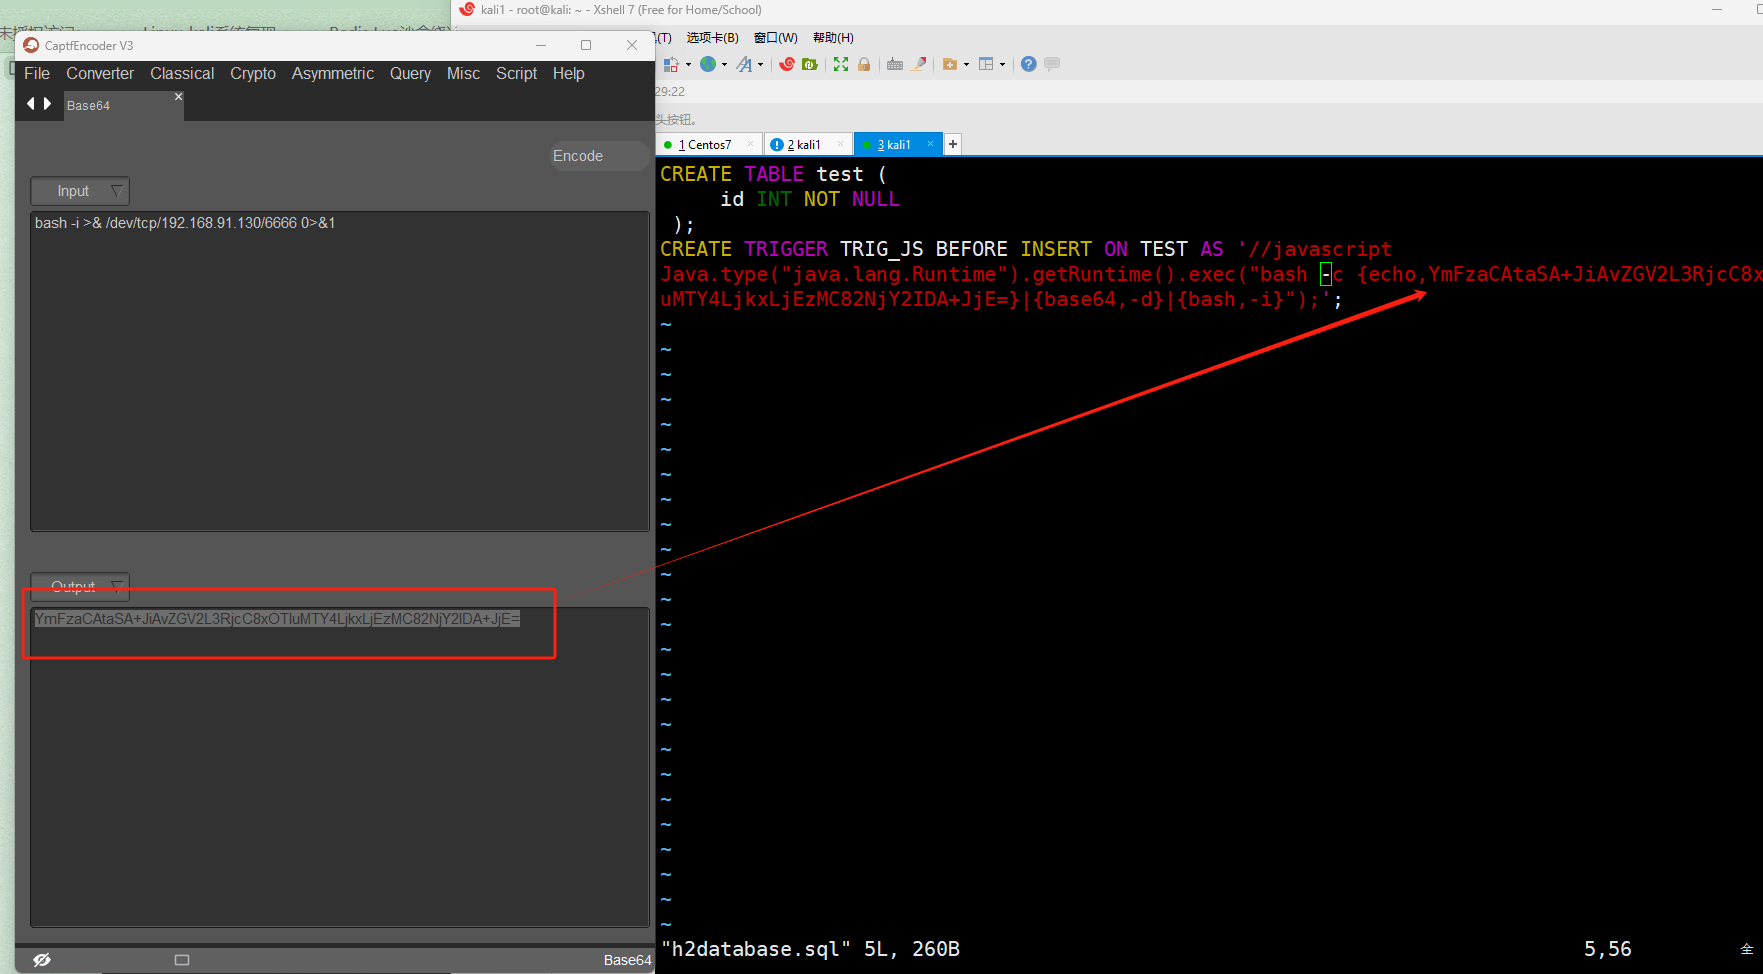Open the Classical menu
1763x974 pixels.
(182, 73)
